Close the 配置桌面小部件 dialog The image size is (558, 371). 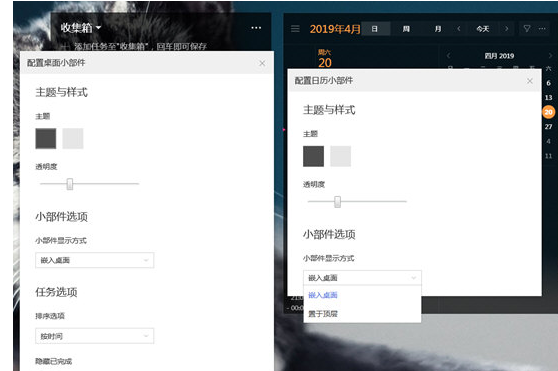[x=262, y=63]
